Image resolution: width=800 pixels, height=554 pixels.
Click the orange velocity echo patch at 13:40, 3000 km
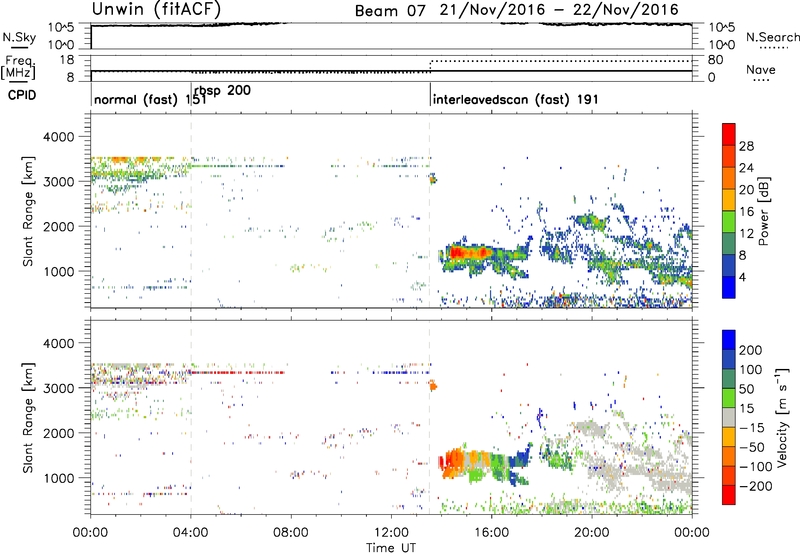433,386
